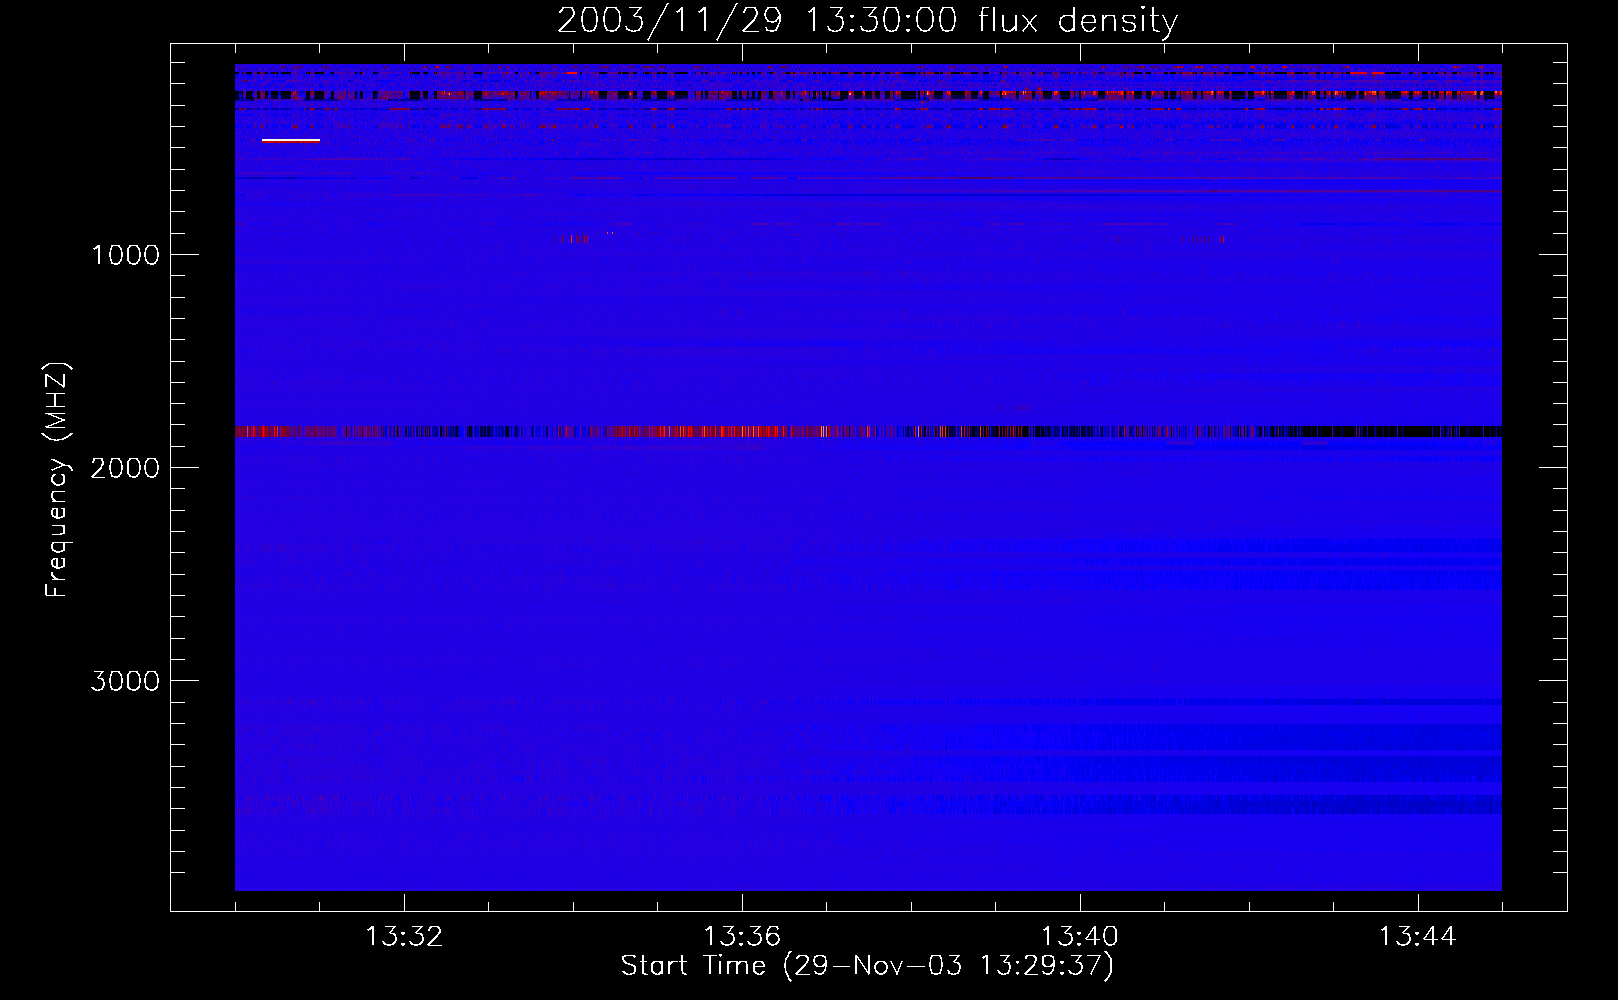
Task: Click the 13:44 time tick label
Action: 1418,937
